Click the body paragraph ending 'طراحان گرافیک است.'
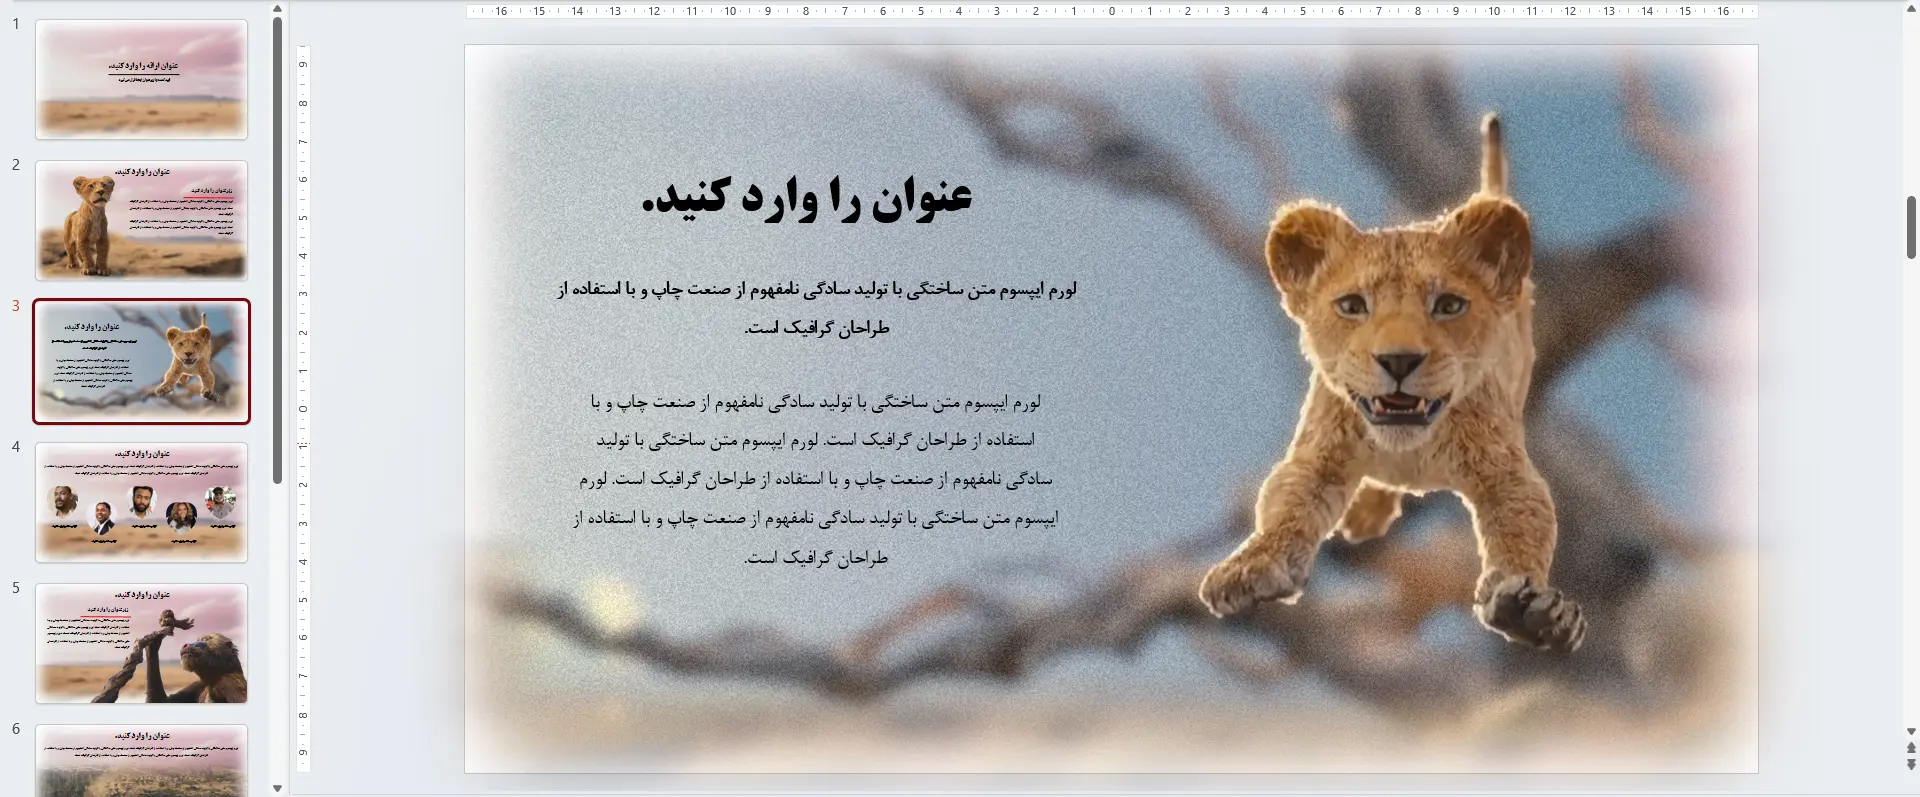 pos(816,479)
